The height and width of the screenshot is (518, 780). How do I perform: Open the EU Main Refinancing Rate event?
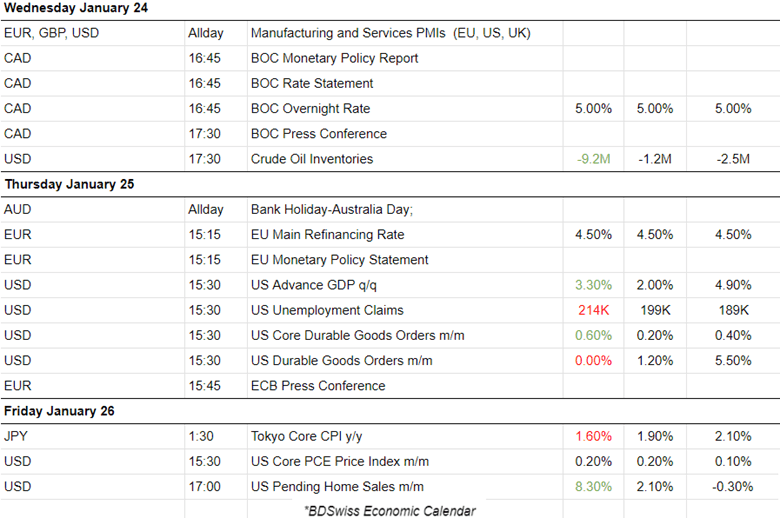(x=327, y=235)
